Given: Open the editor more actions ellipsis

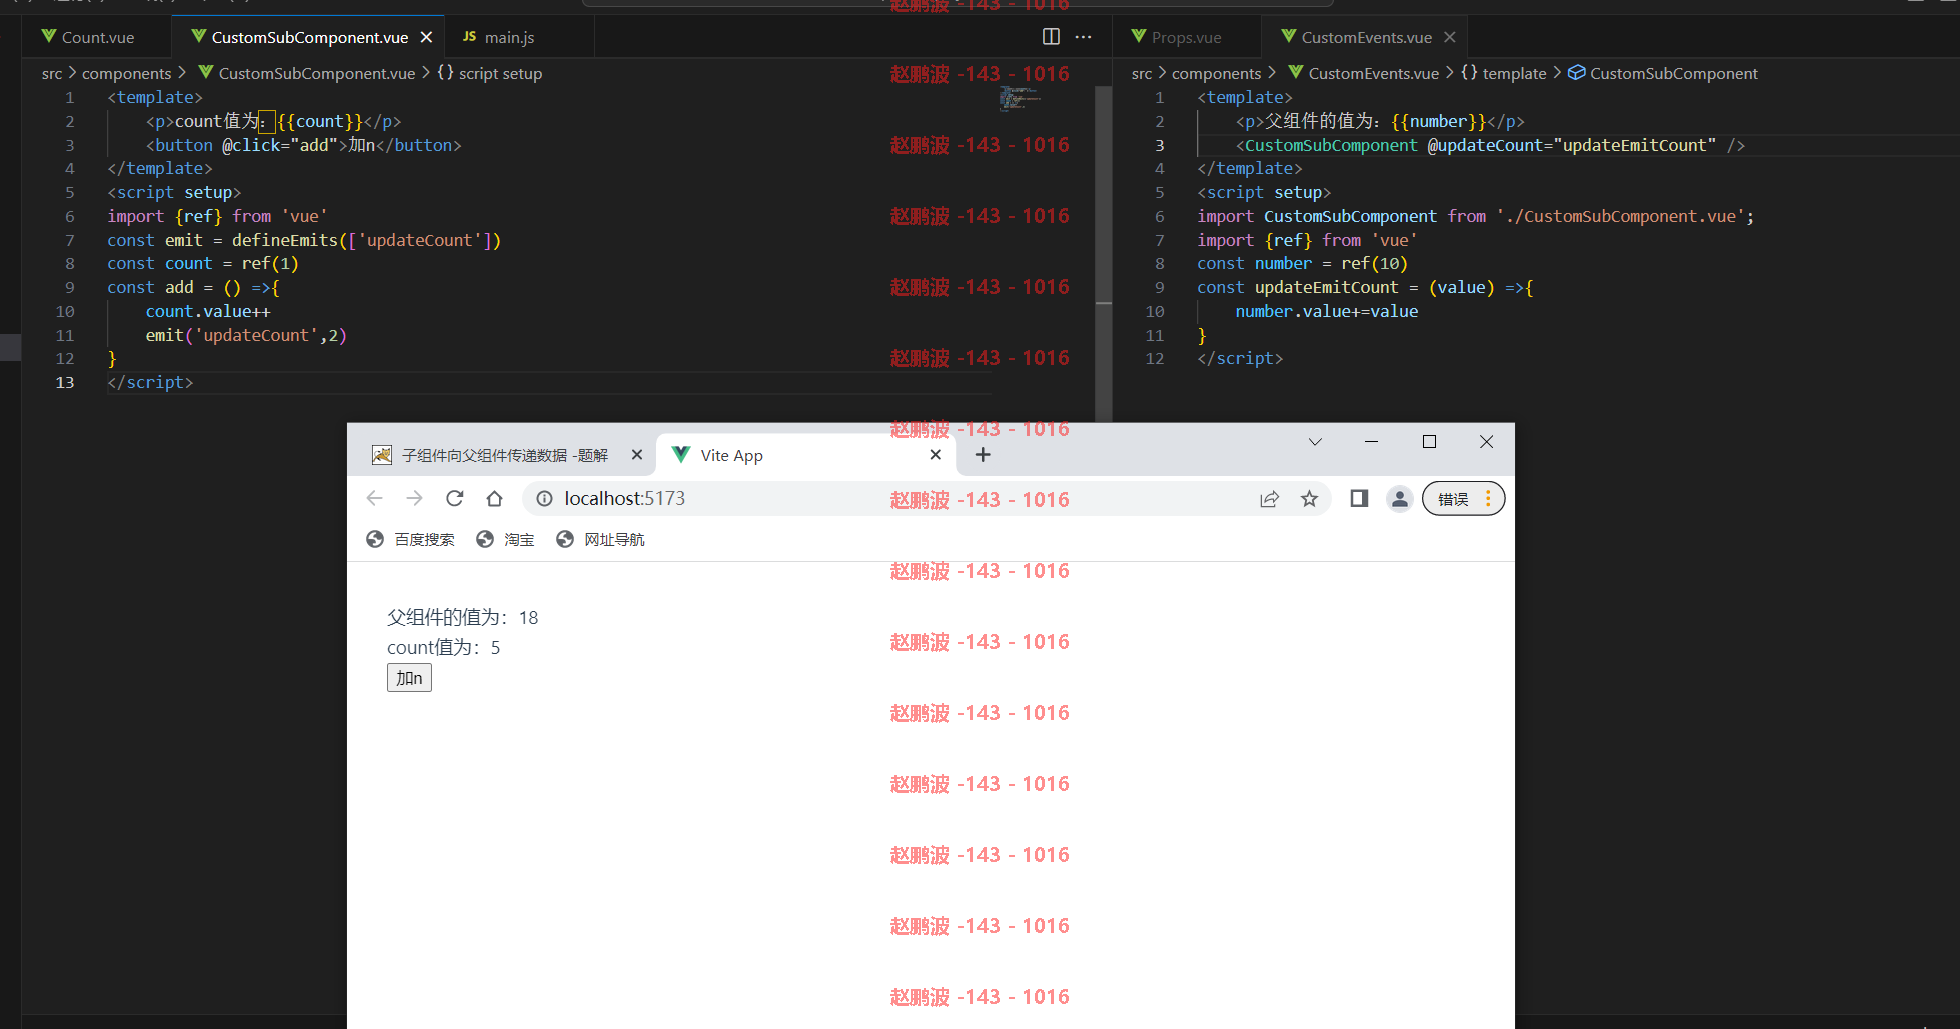Looking at the screenshot, I should click(x=1084, y=37).
